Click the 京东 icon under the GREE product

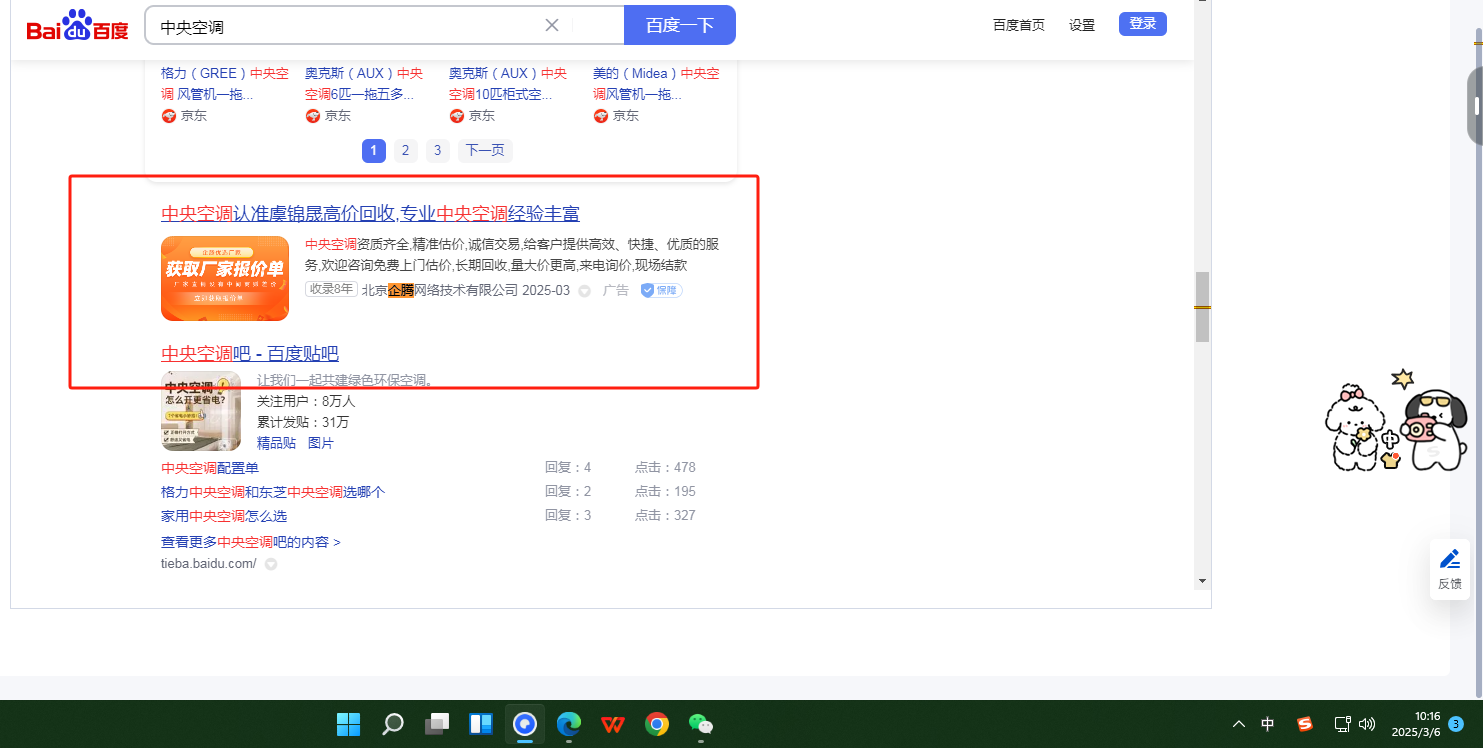(x=169, y=116)
